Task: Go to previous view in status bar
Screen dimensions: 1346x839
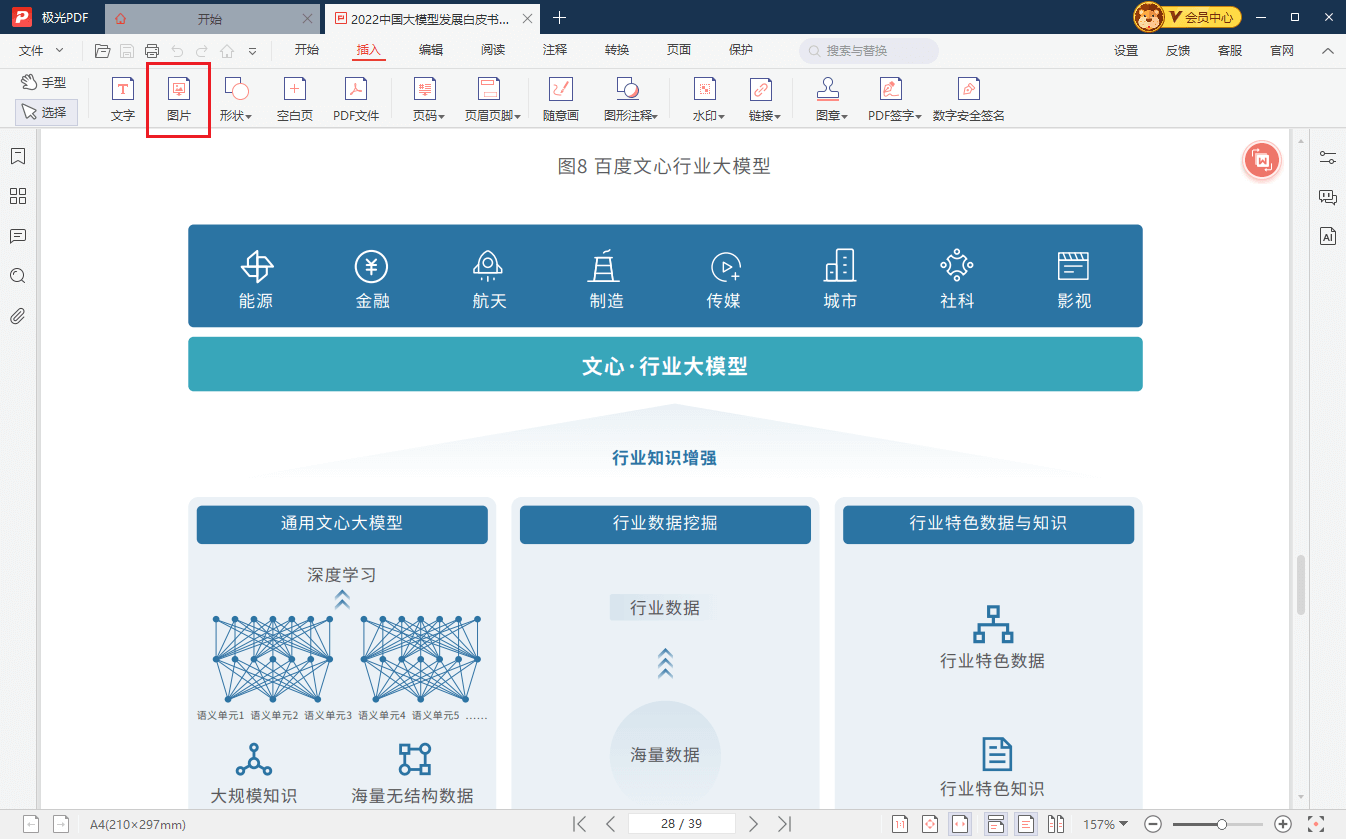Action: [x=32, y=824]
